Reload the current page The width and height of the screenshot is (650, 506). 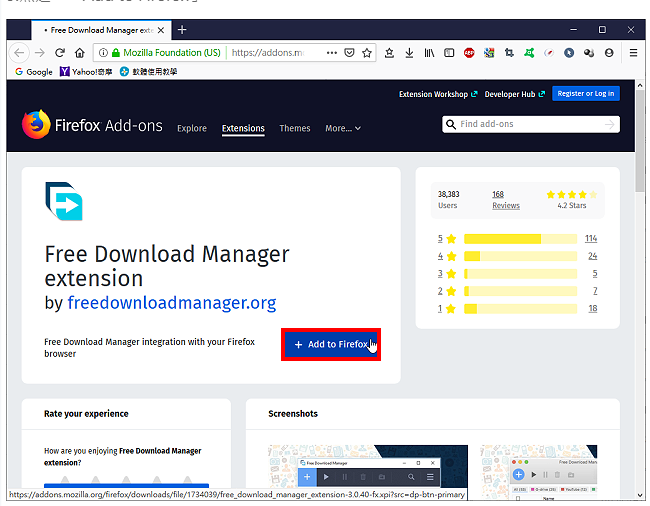tap(60, 53)
